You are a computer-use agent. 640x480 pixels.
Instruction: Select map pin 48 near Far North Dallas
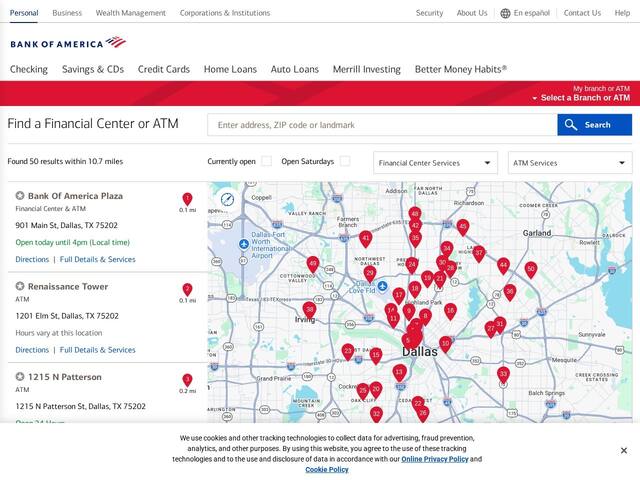[x=415, y=215]
